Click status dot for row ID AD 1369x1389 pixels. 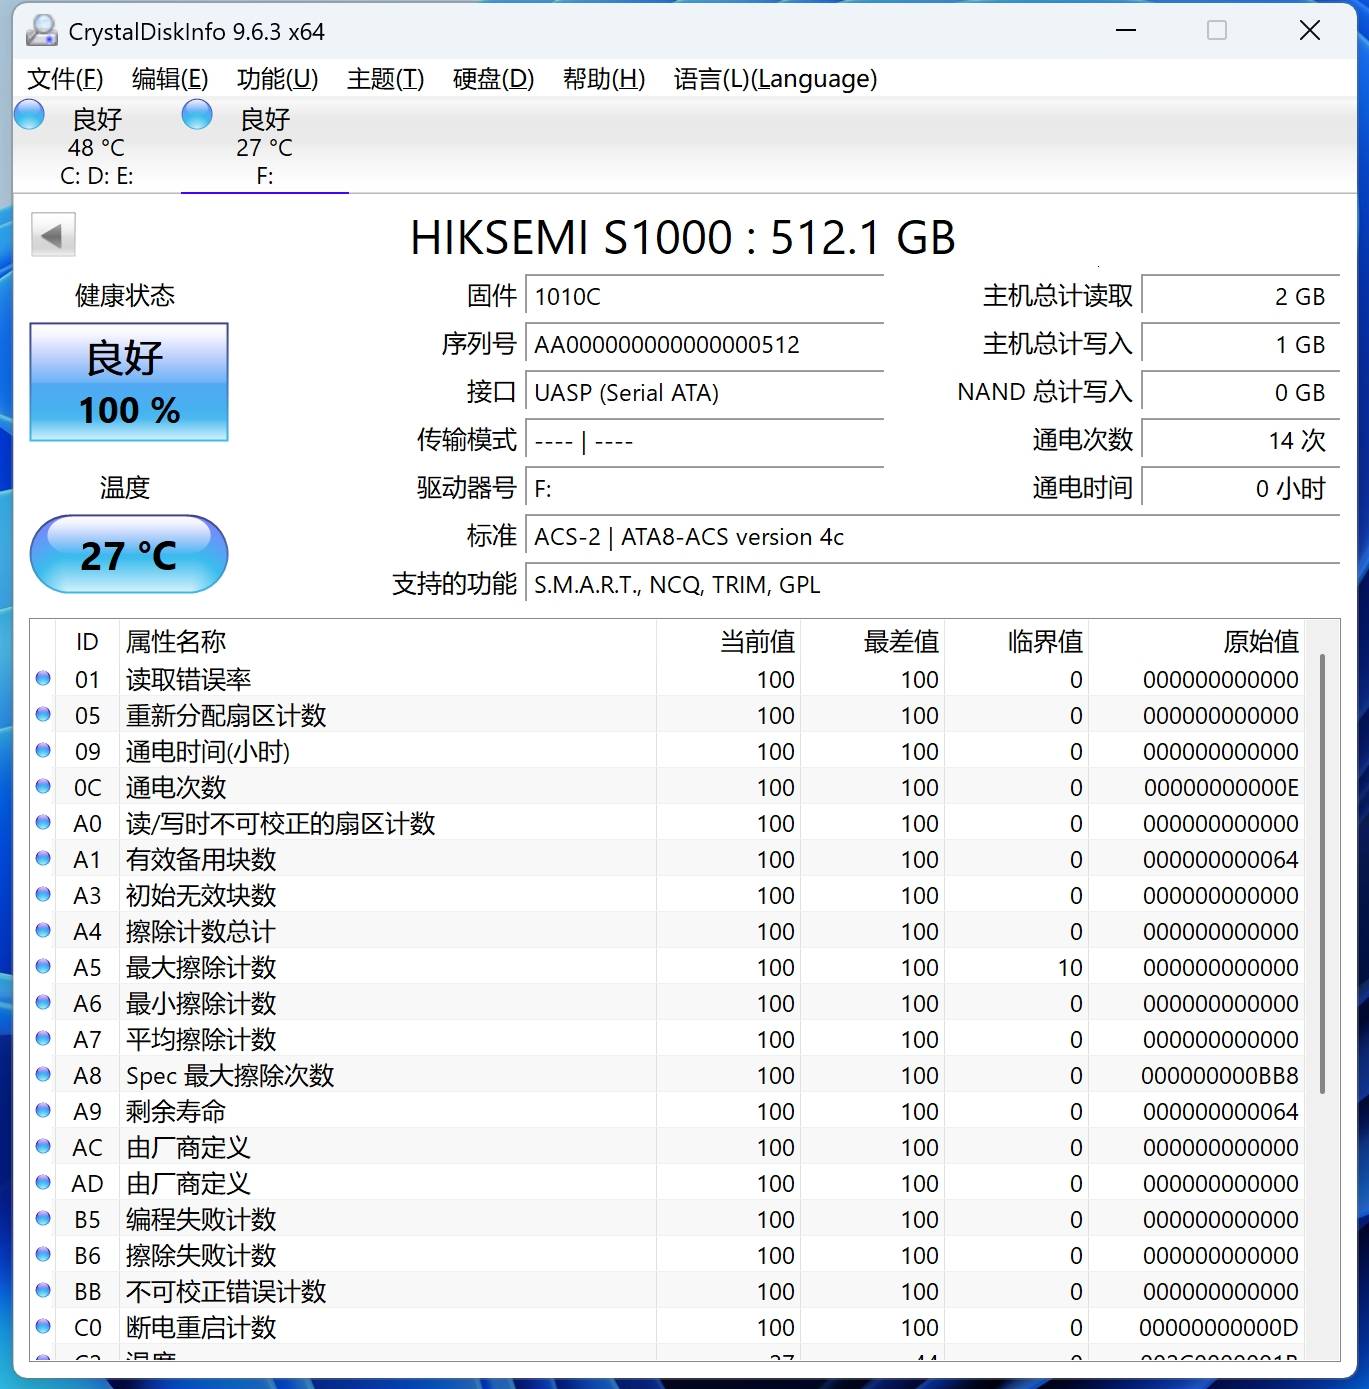pyautogui.click(x=43, y=1182)
